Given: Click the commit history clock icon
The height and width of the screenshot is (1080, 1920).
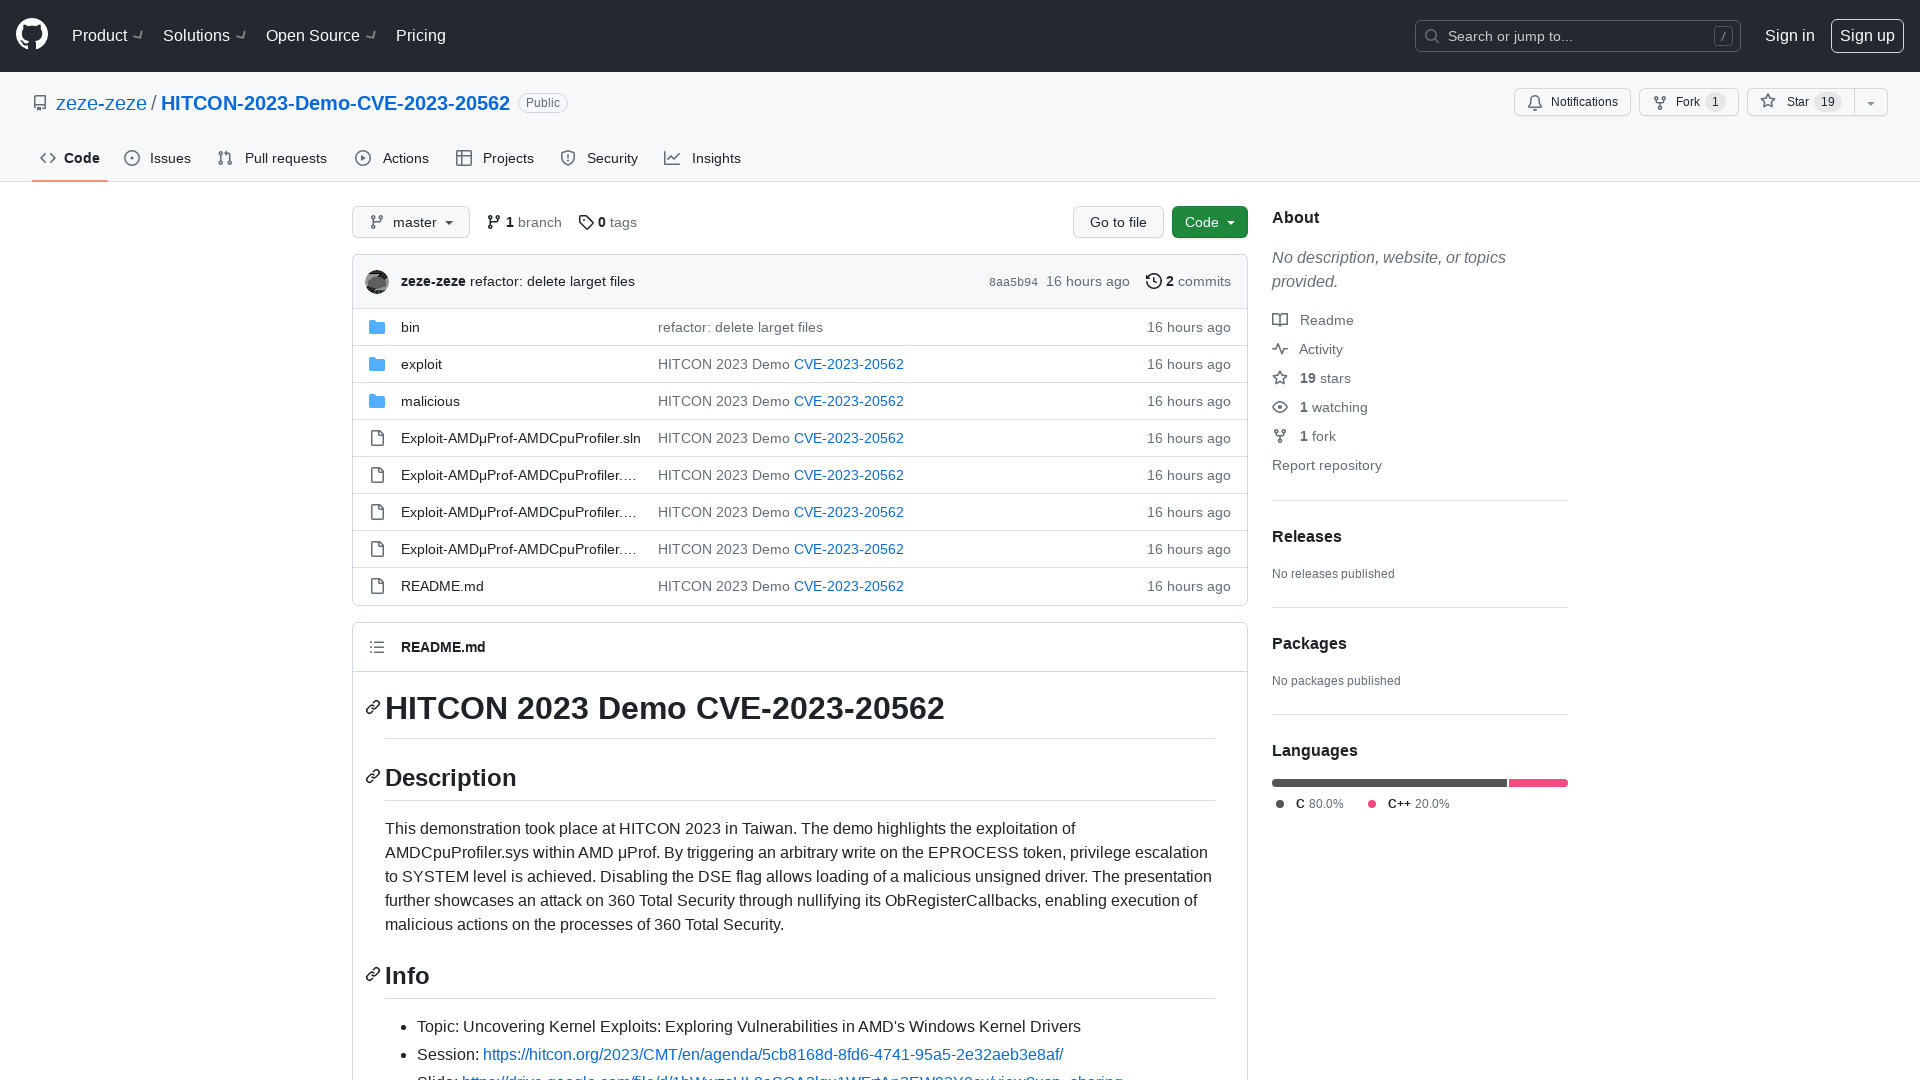Looking at the screenshot, I should coord(1154,282).
